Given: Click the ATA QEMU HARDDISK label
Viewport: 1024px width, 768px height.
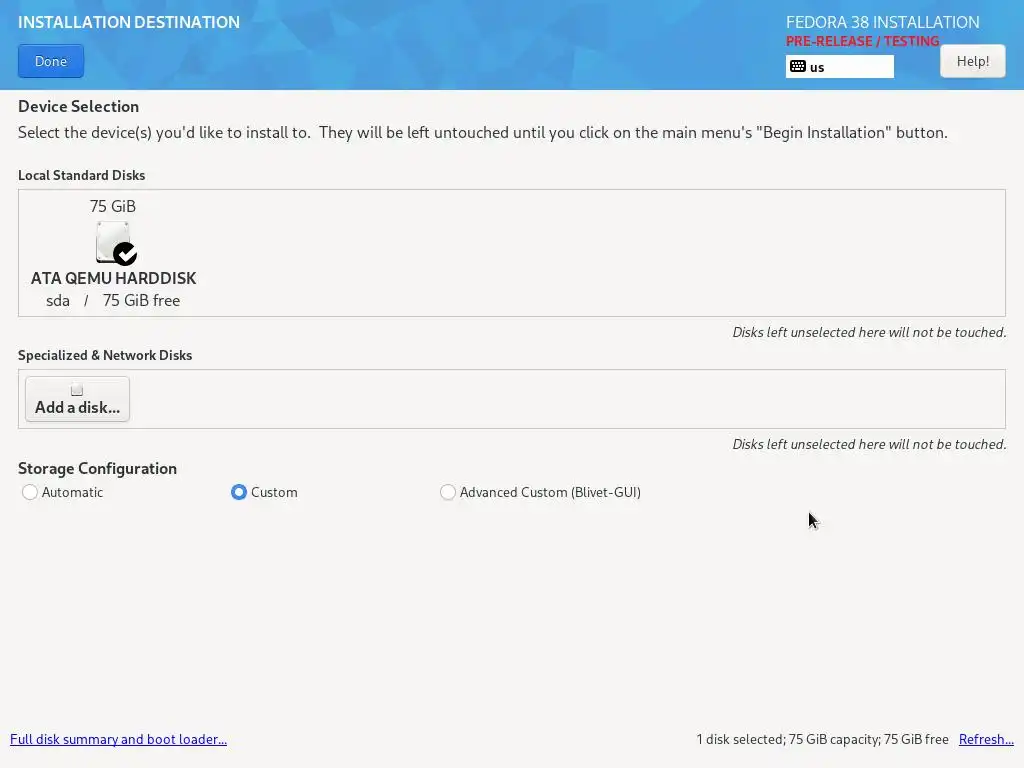Looking at the screenshot, I should pos(114,278).
